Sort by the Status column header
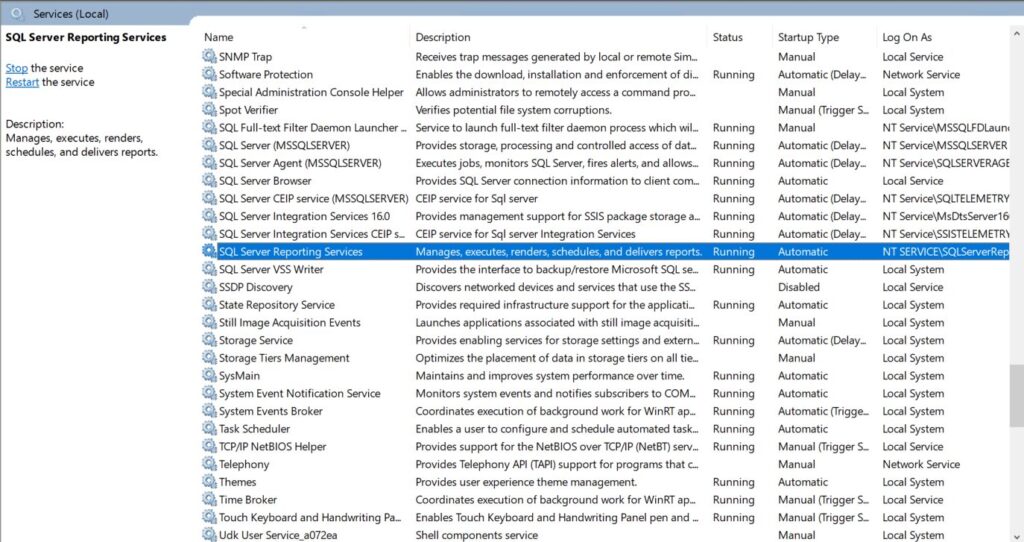The height and width of the screenshot is (542, 1024). (728, 37)
